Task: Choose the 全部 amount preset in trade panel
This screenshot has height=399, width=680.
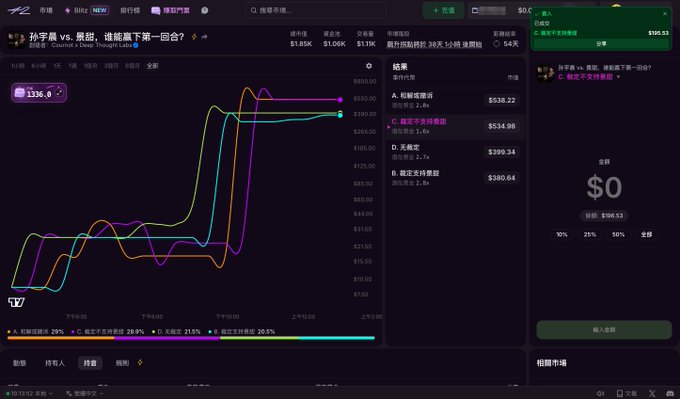Action: 646,234
